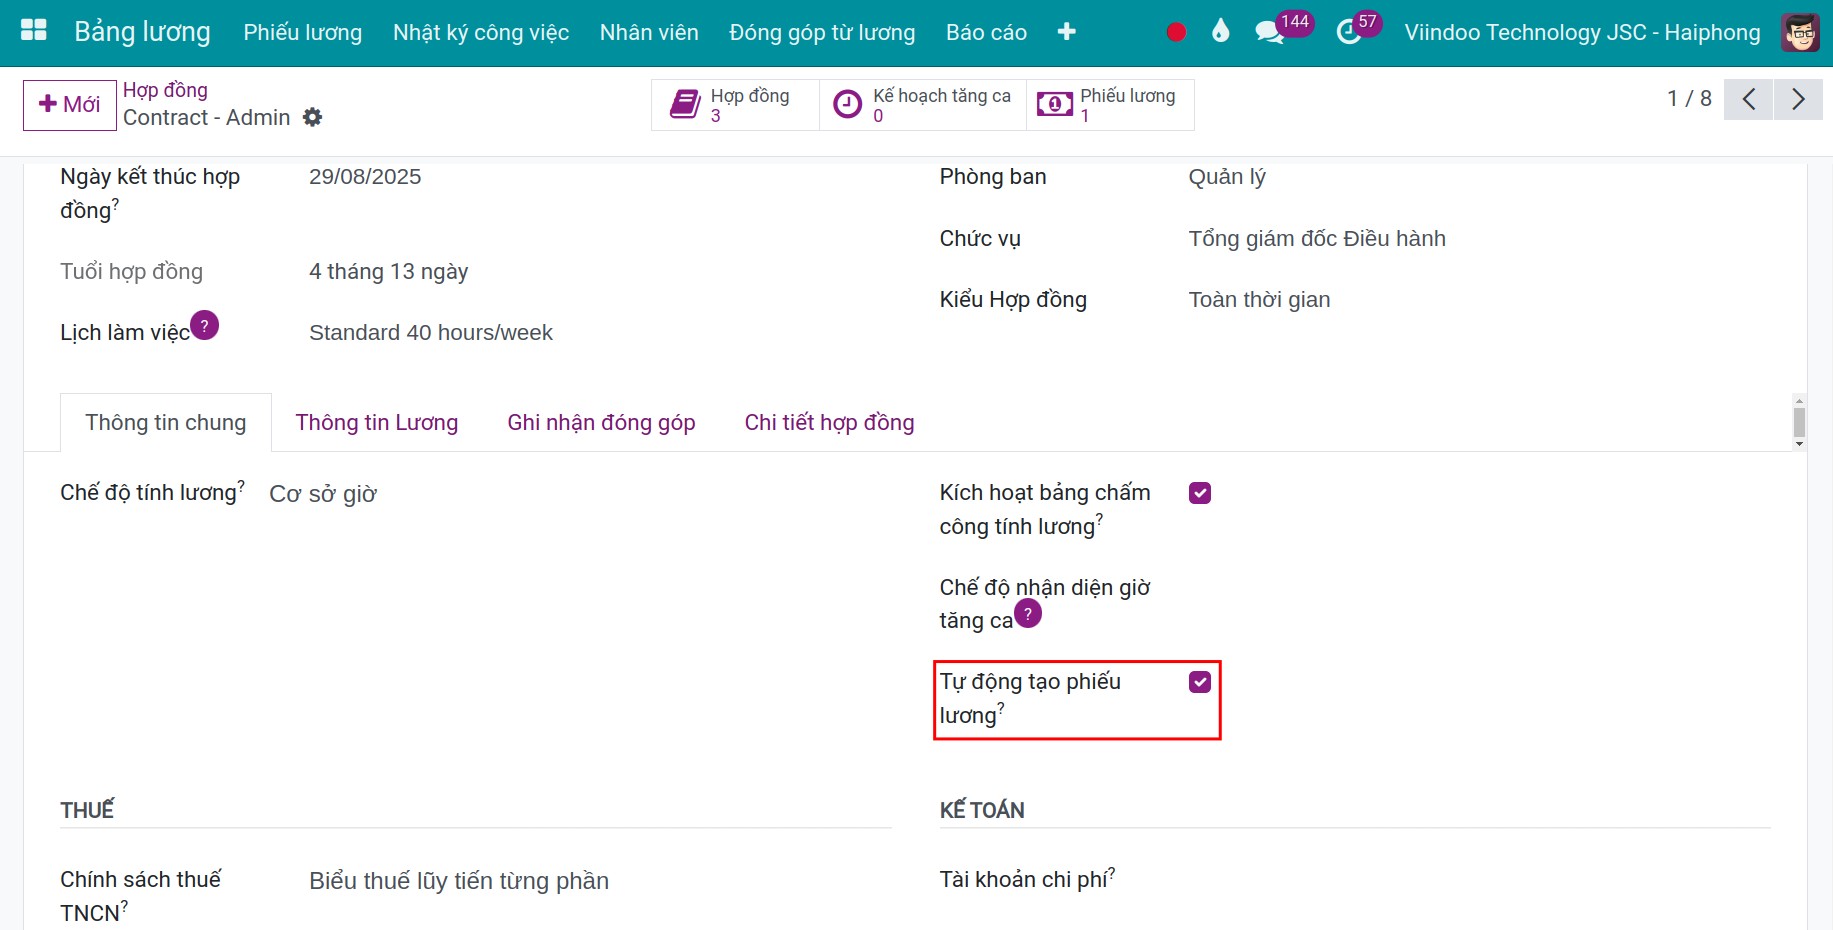Open the Kế hoạch tăng ca smart button
This screenshot has height=930, width=1833.
[x=923, y=105]
